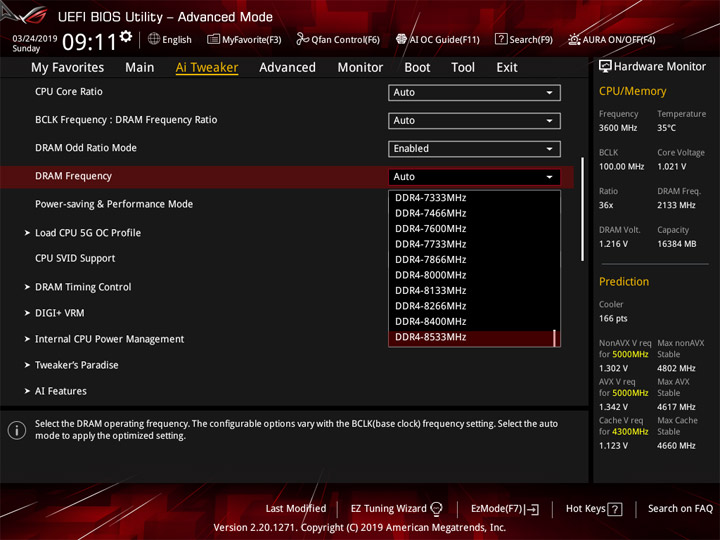Screen dimensions: 720x540
Task: Open the CPU Core Ratio dropdown
Action: (x=474, y=92)
